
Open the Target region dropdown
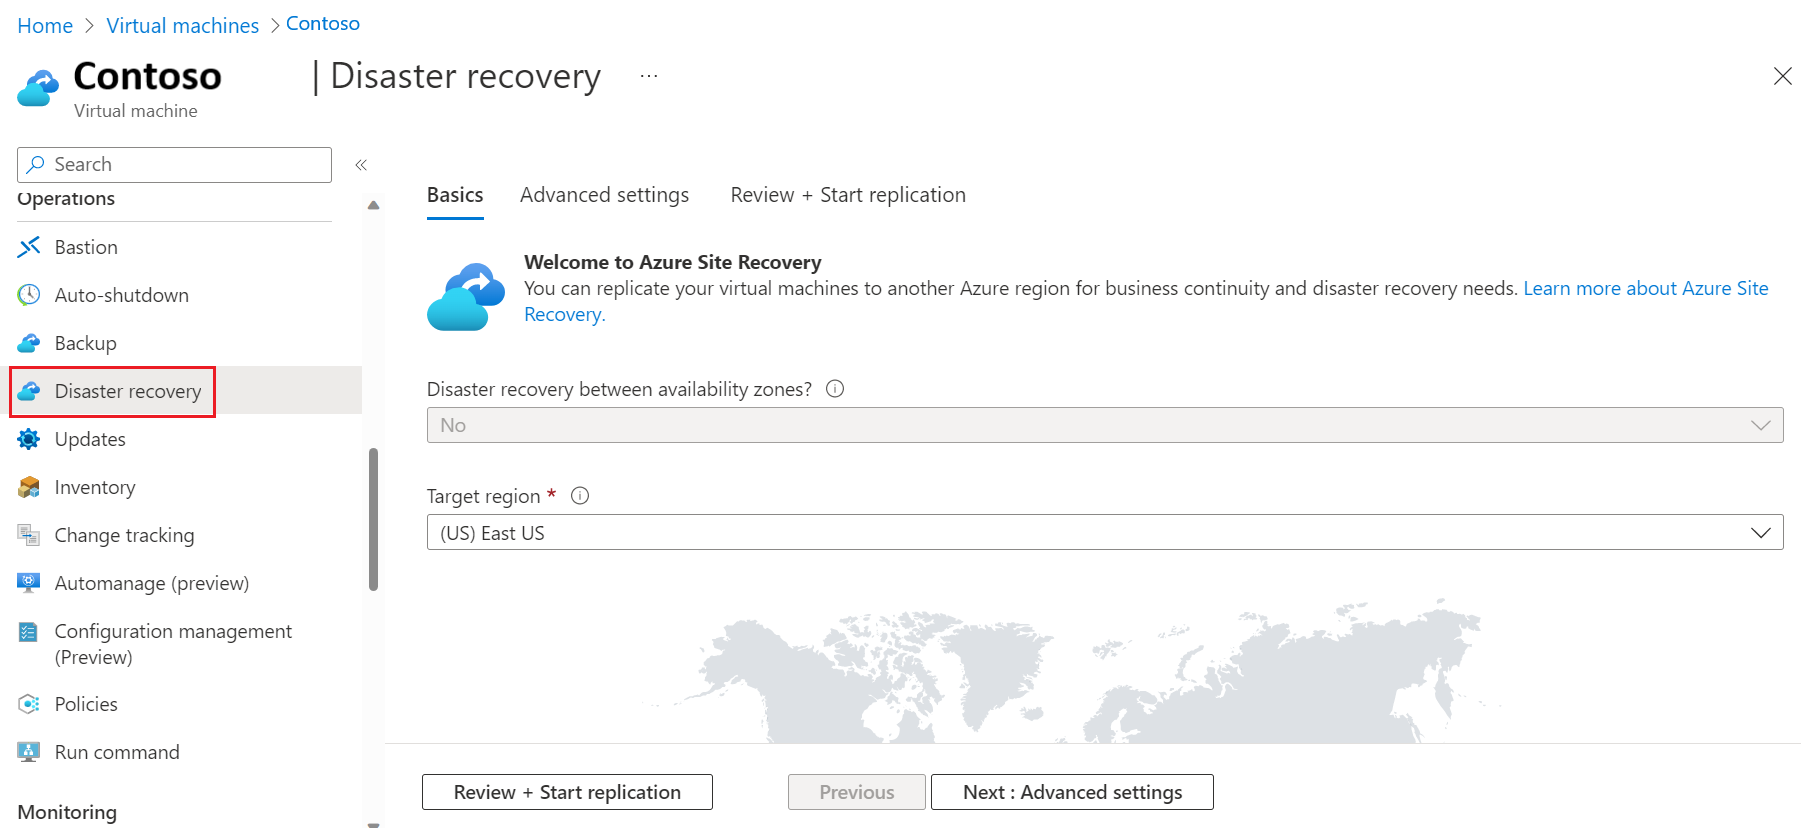pos(1105,532)
